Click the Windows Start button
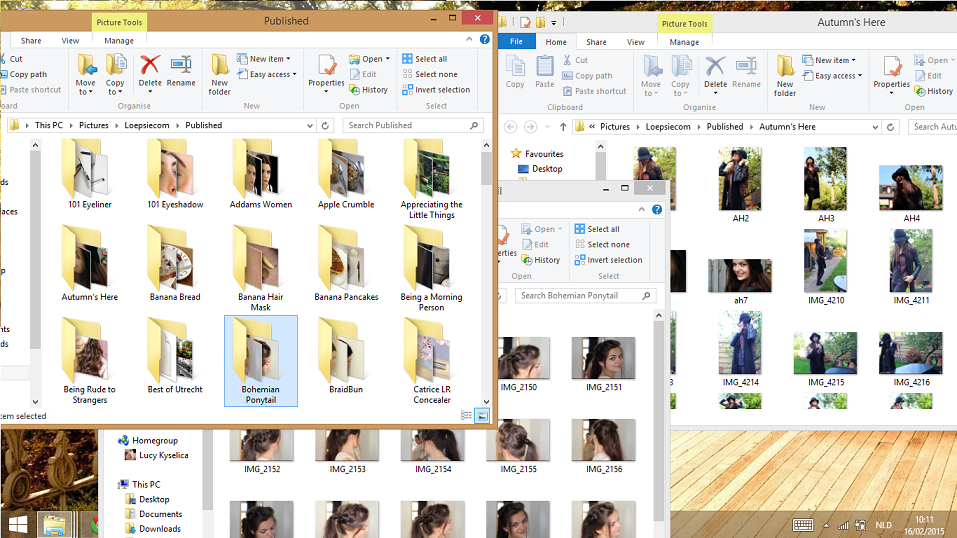 pos(18,525)
